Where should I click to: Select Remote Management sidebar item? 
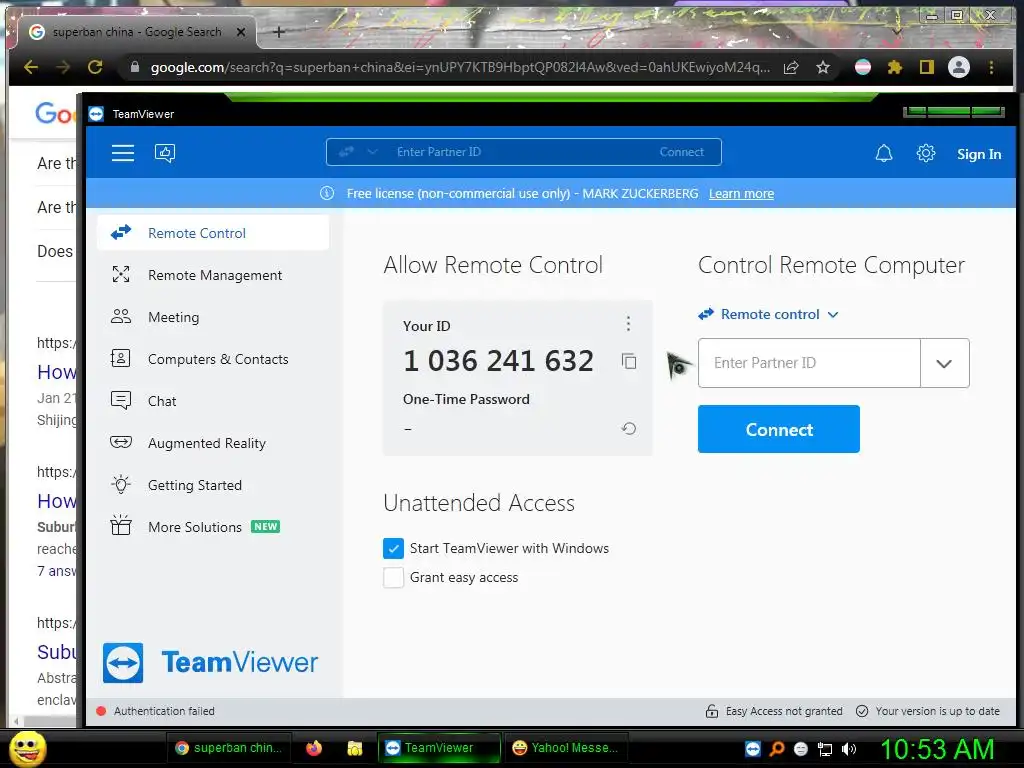pyautogui.click(x=213, y=275)
